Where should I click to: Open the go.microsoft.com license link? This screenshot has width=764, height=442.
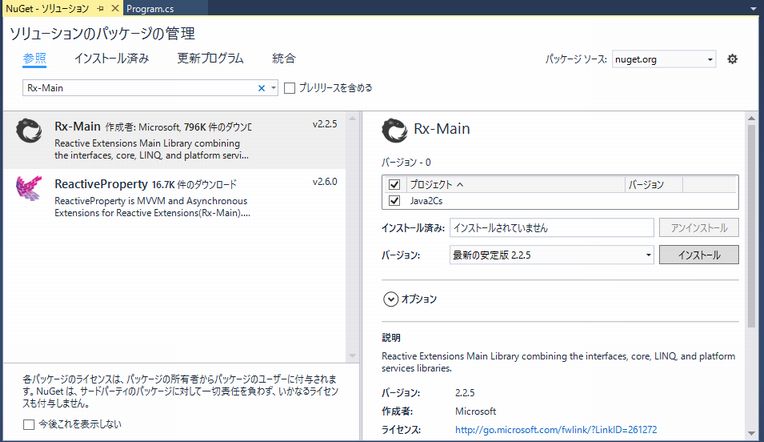click(555, 430)
